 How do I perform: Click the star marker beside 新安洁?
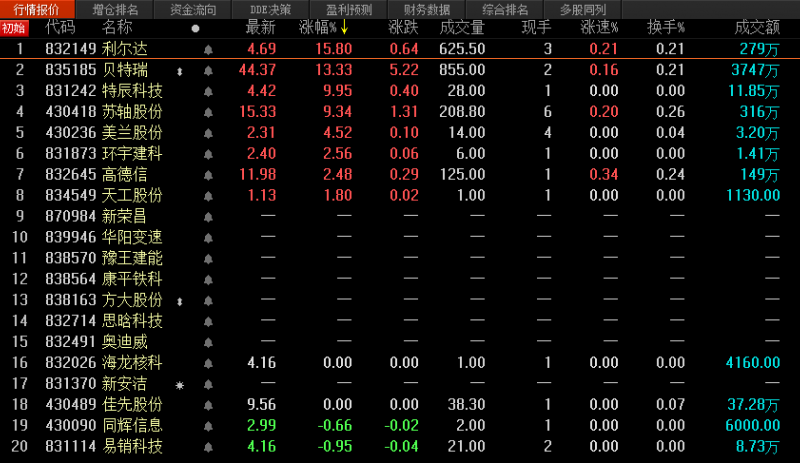[x=180, y=385]
